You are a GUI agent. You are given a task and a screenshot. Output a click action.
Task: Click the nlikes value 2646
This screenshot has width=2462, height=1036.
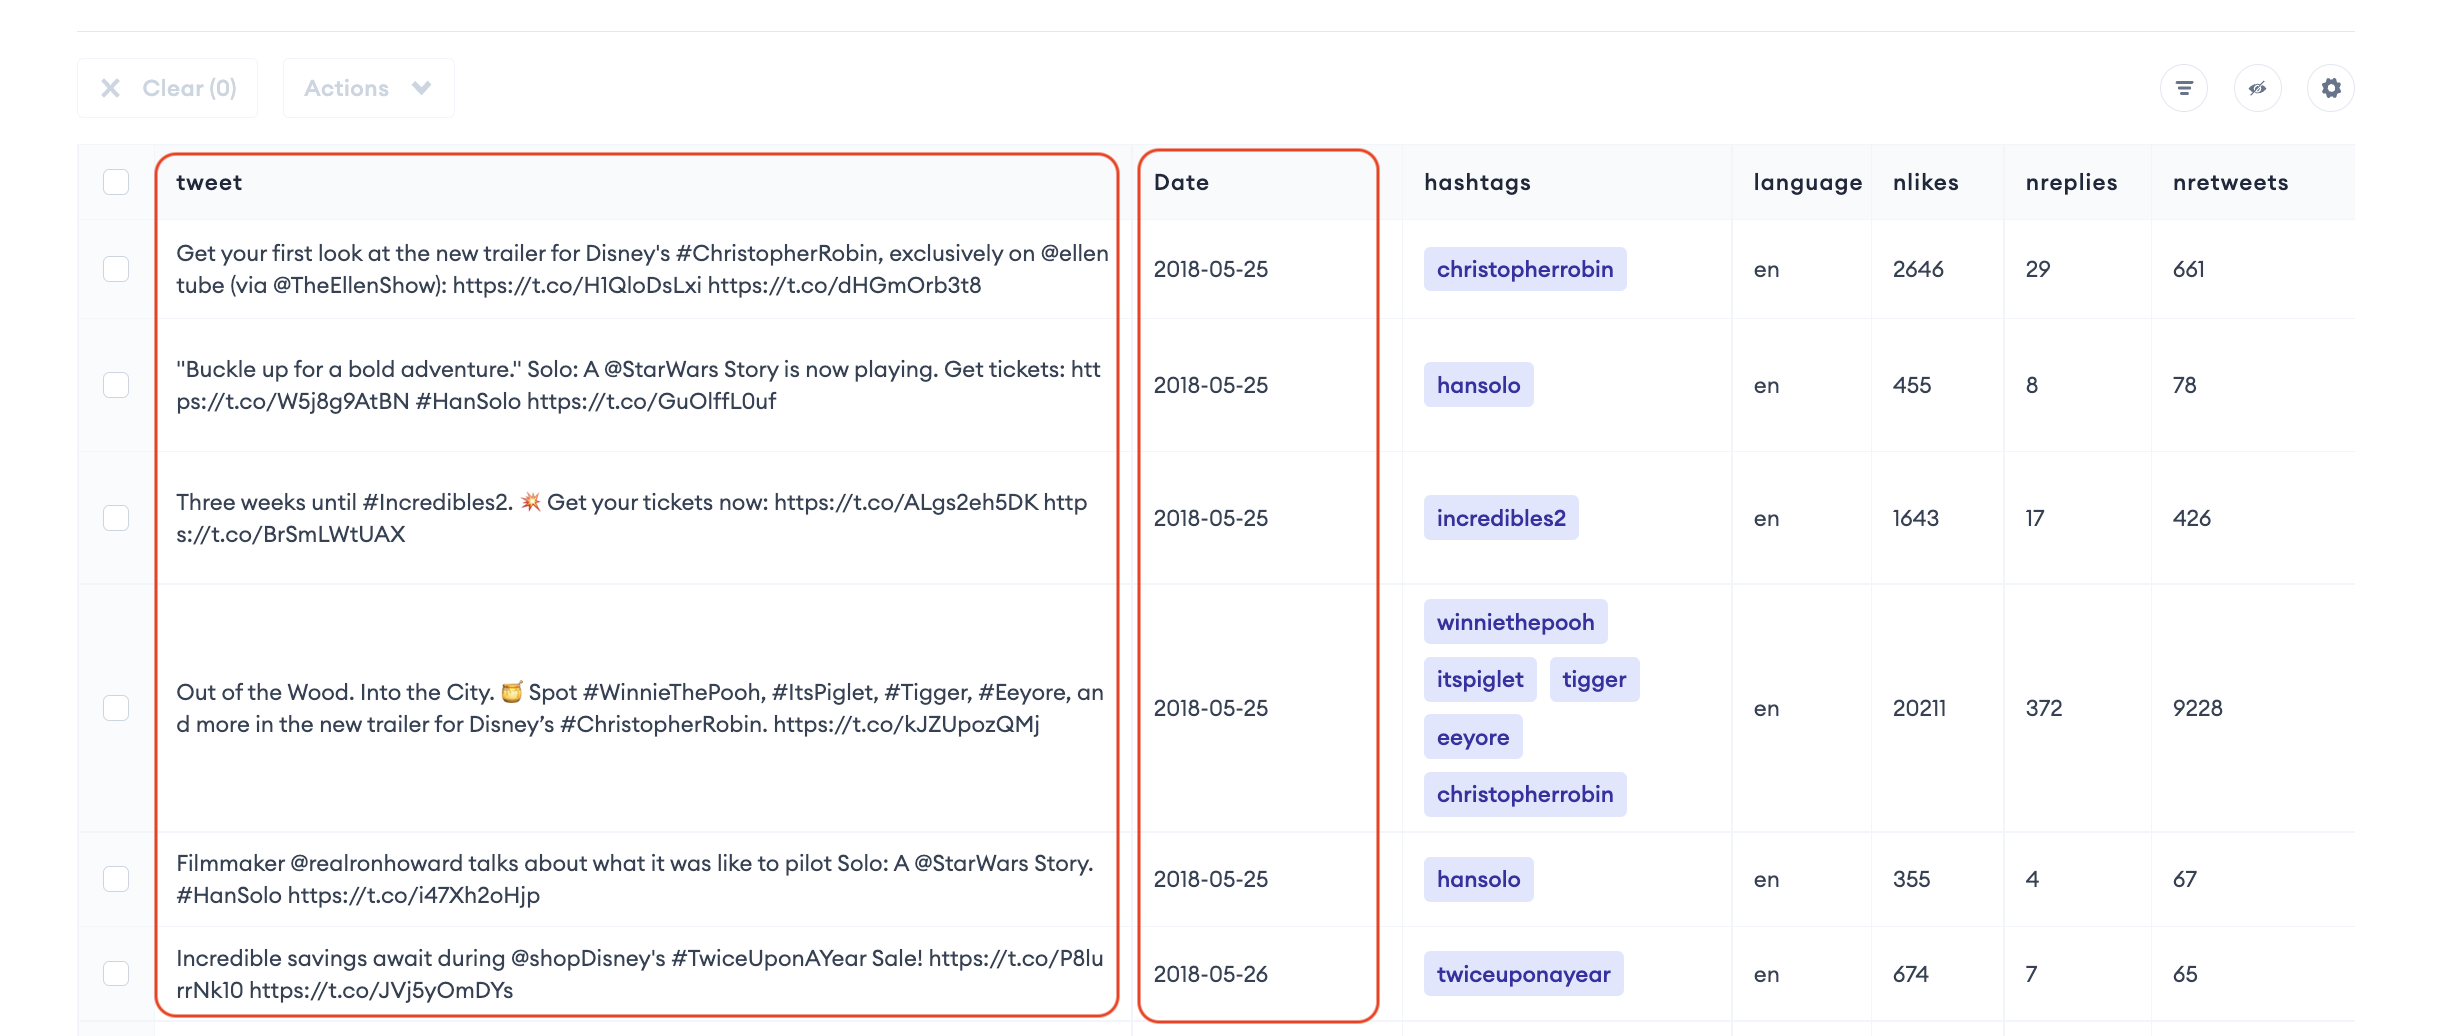tap(1918, 269)
